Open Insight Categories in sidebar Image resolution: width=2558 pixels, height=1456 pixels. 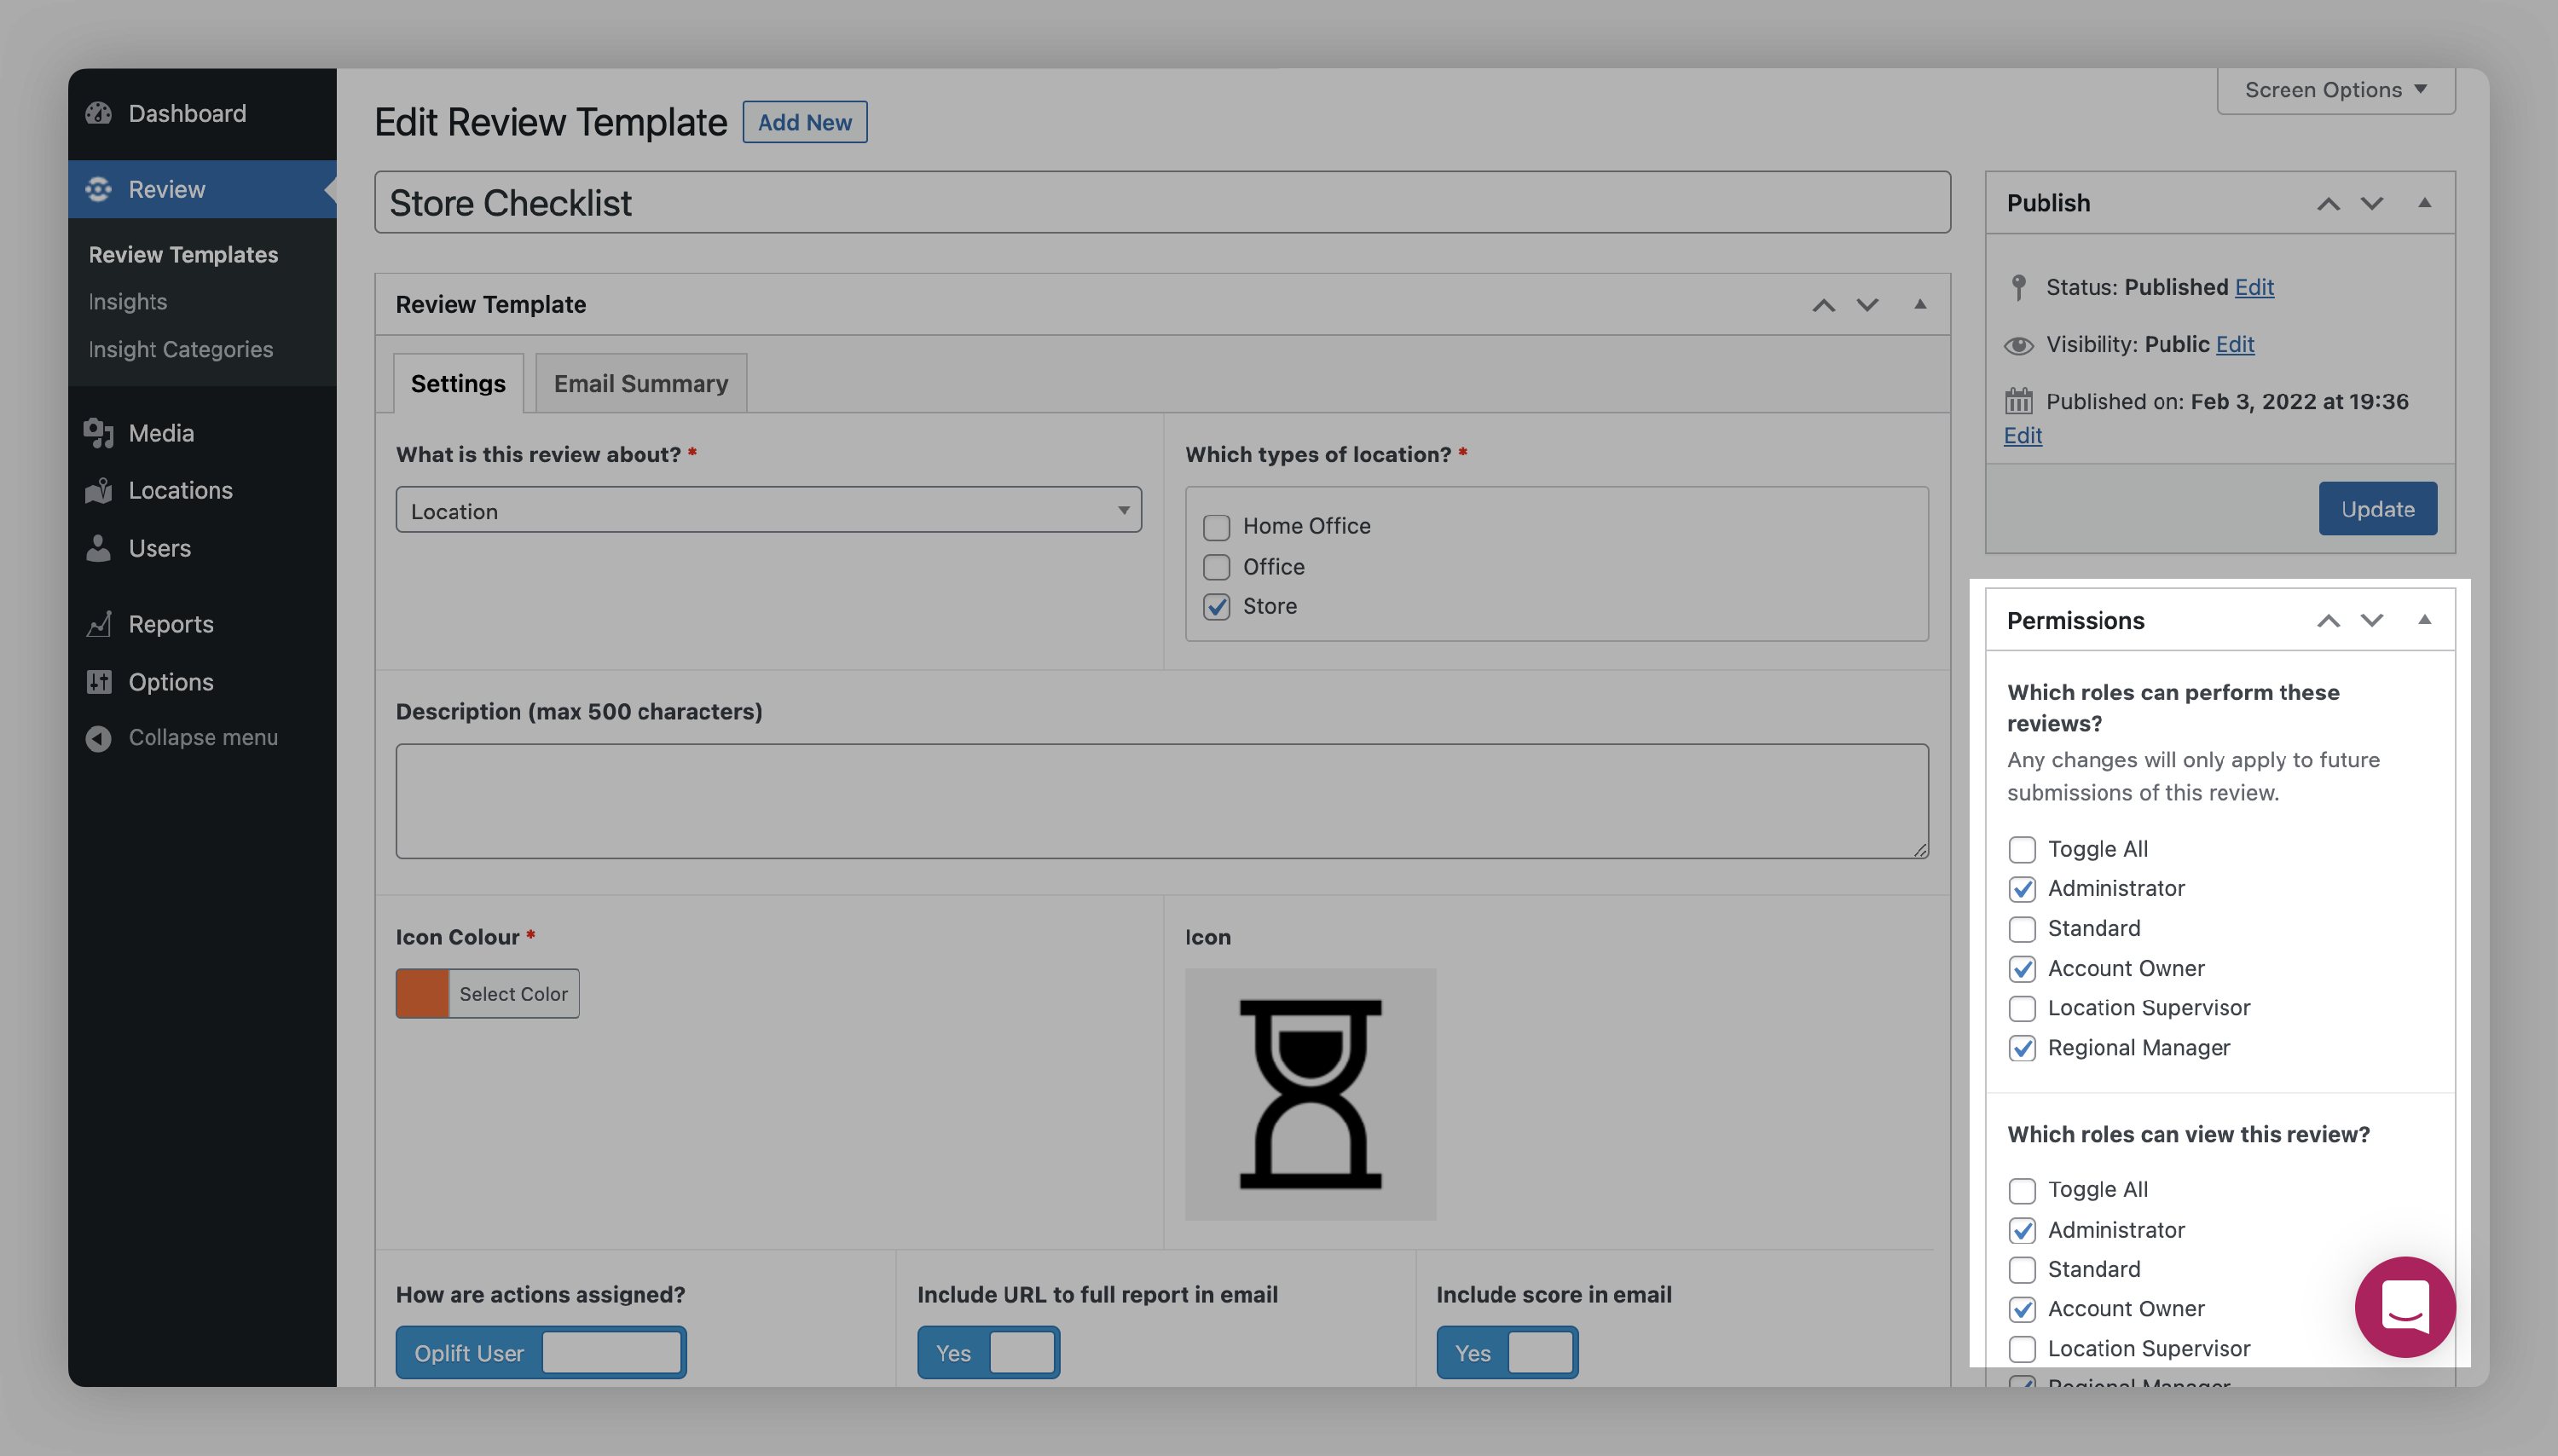tap(180, 349)
